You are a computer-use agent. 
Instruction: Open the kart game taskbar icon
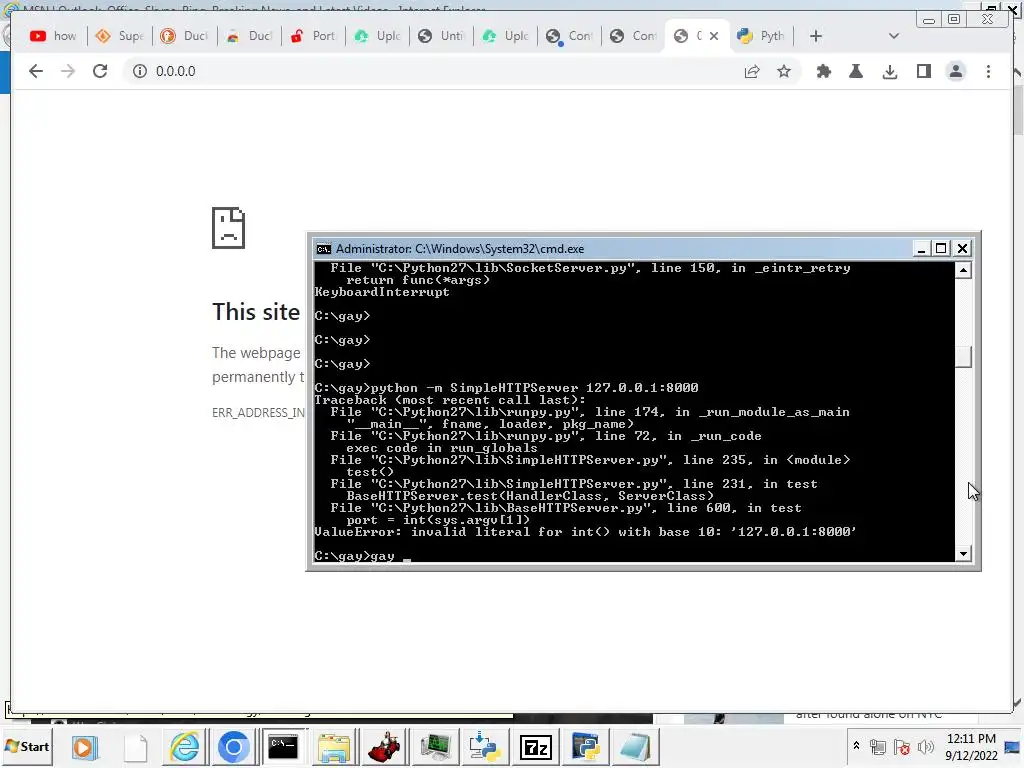pyautogui.click(x=385, y=747)
